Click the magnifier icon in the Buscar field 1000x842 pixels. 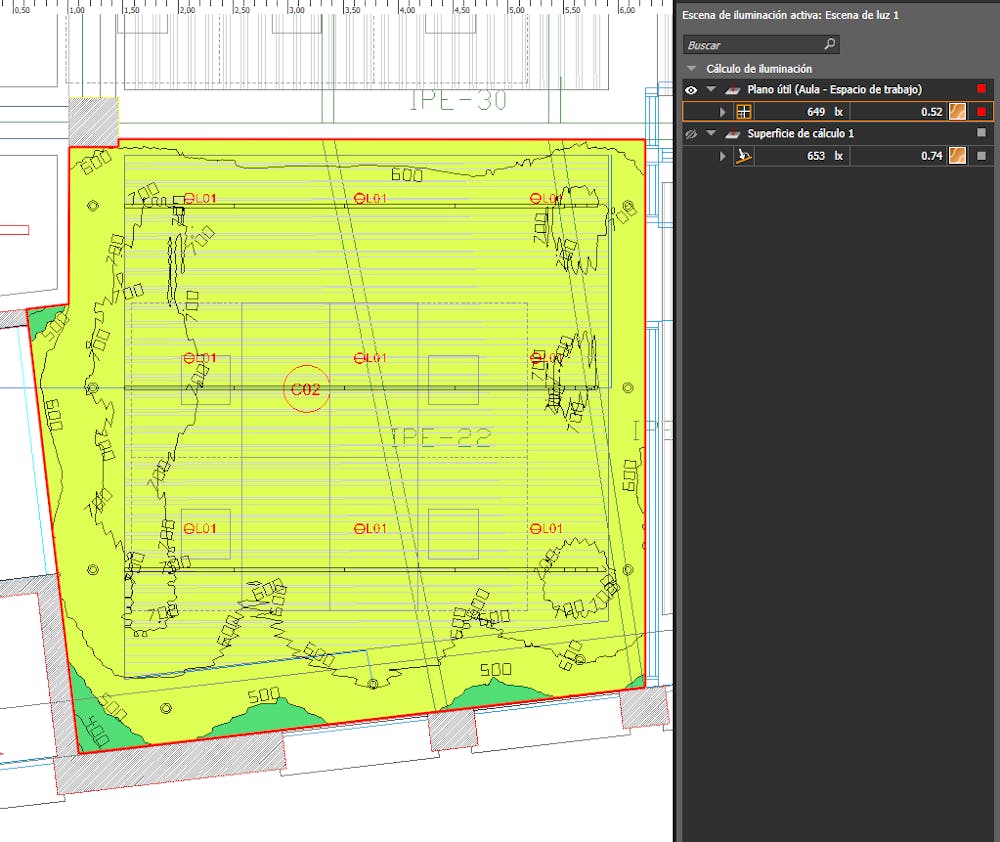coord(829,45)
